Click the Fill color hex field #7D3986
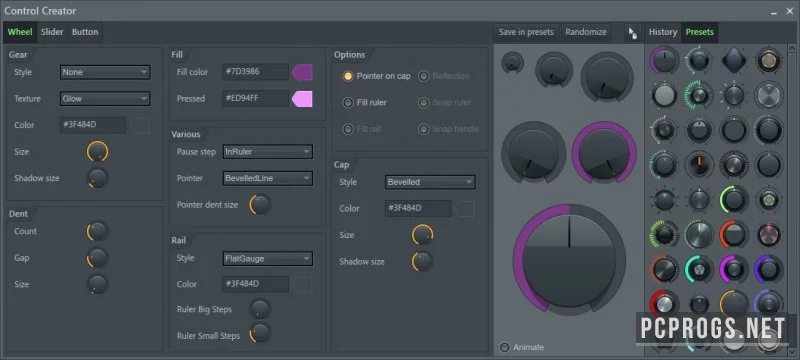Image resolution: width=800 pixels, height=360 pixels. 256,72
